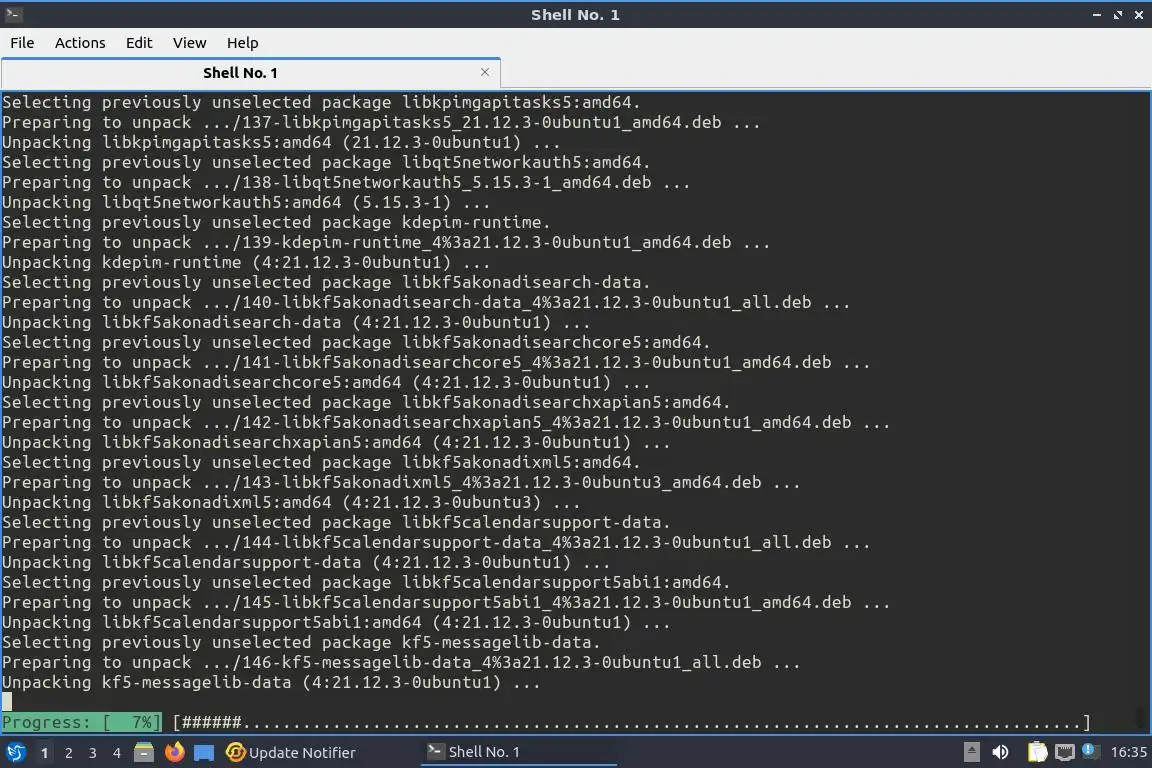The width and height of the screenshot is (1152, 768).
Task: Click the 16:35 clock in the tray
Action: pos(1128,752)
